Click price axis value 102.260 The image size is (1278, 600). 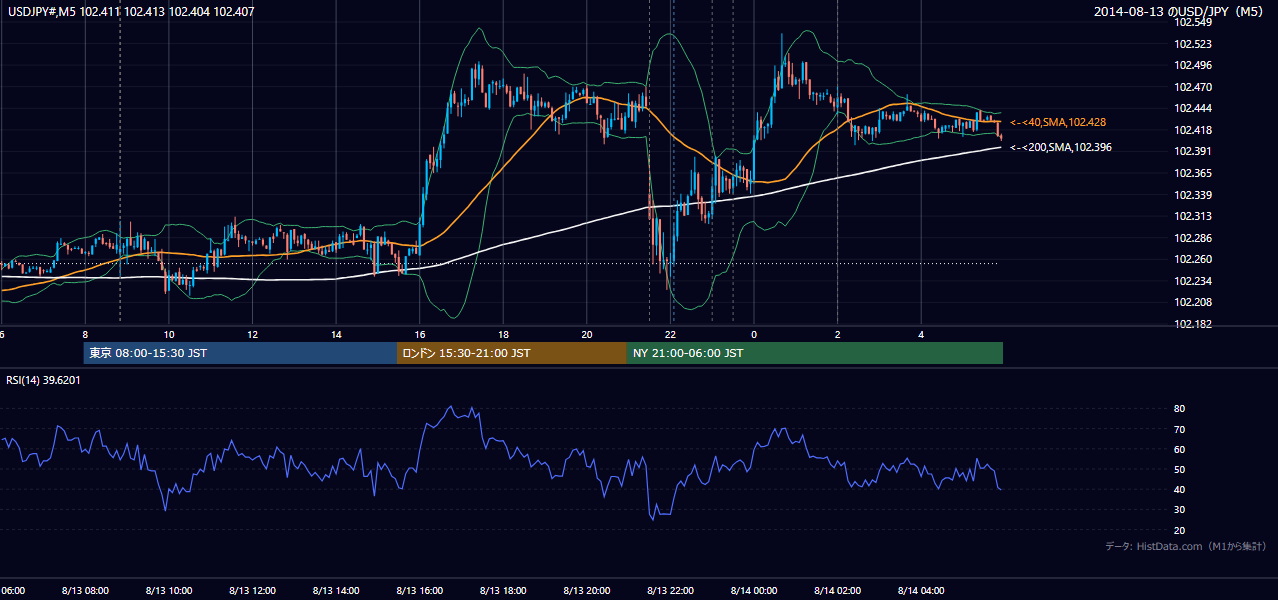pyautogui.click(x=1192, y=259)
